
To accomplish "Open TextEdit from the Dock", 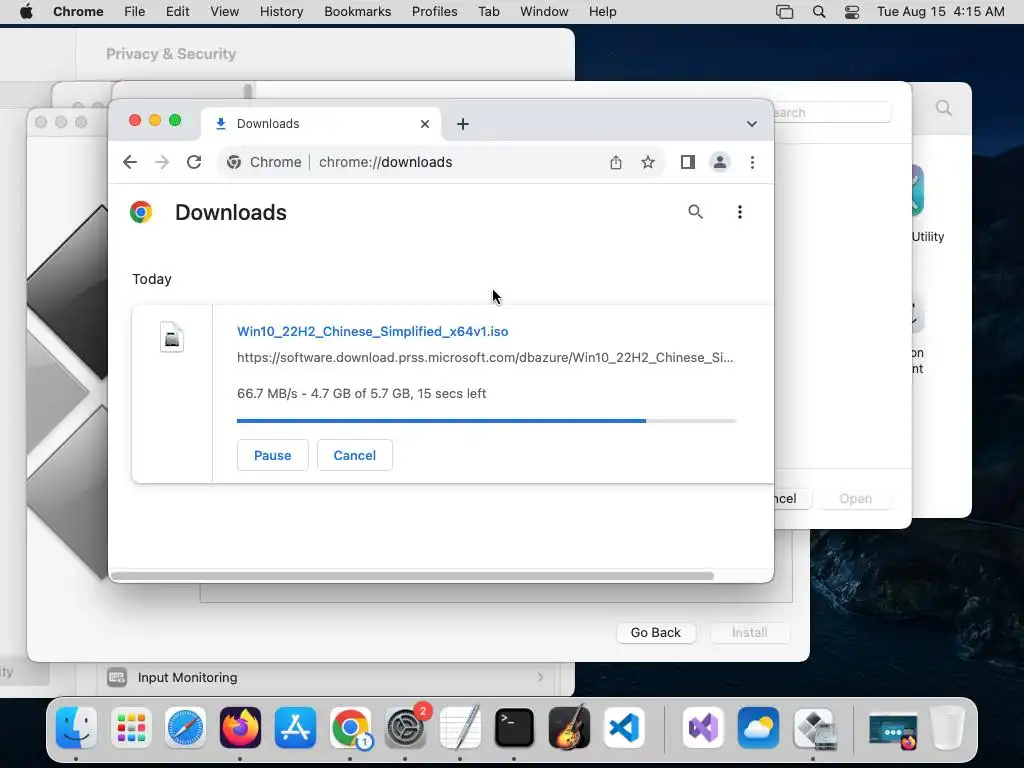I will [460, 728].
